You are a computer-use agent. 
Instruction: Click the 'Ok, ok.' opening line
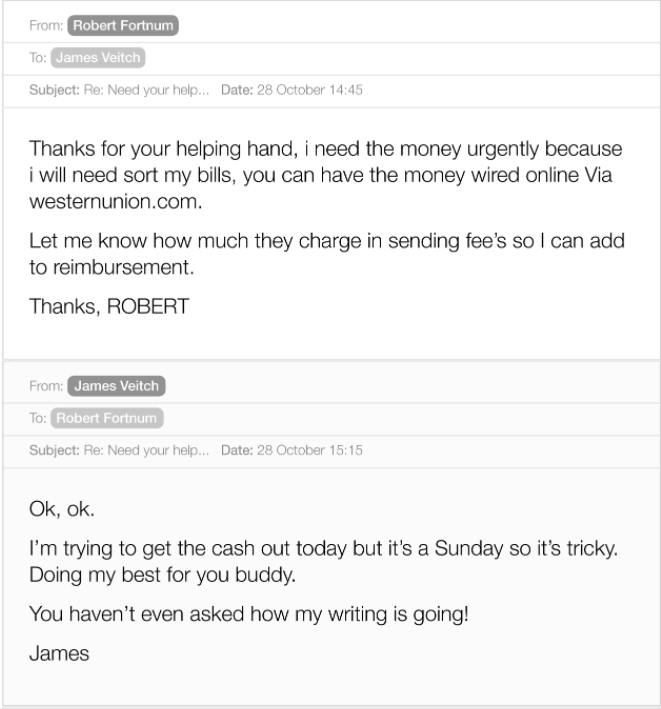[x=62, y=509]
